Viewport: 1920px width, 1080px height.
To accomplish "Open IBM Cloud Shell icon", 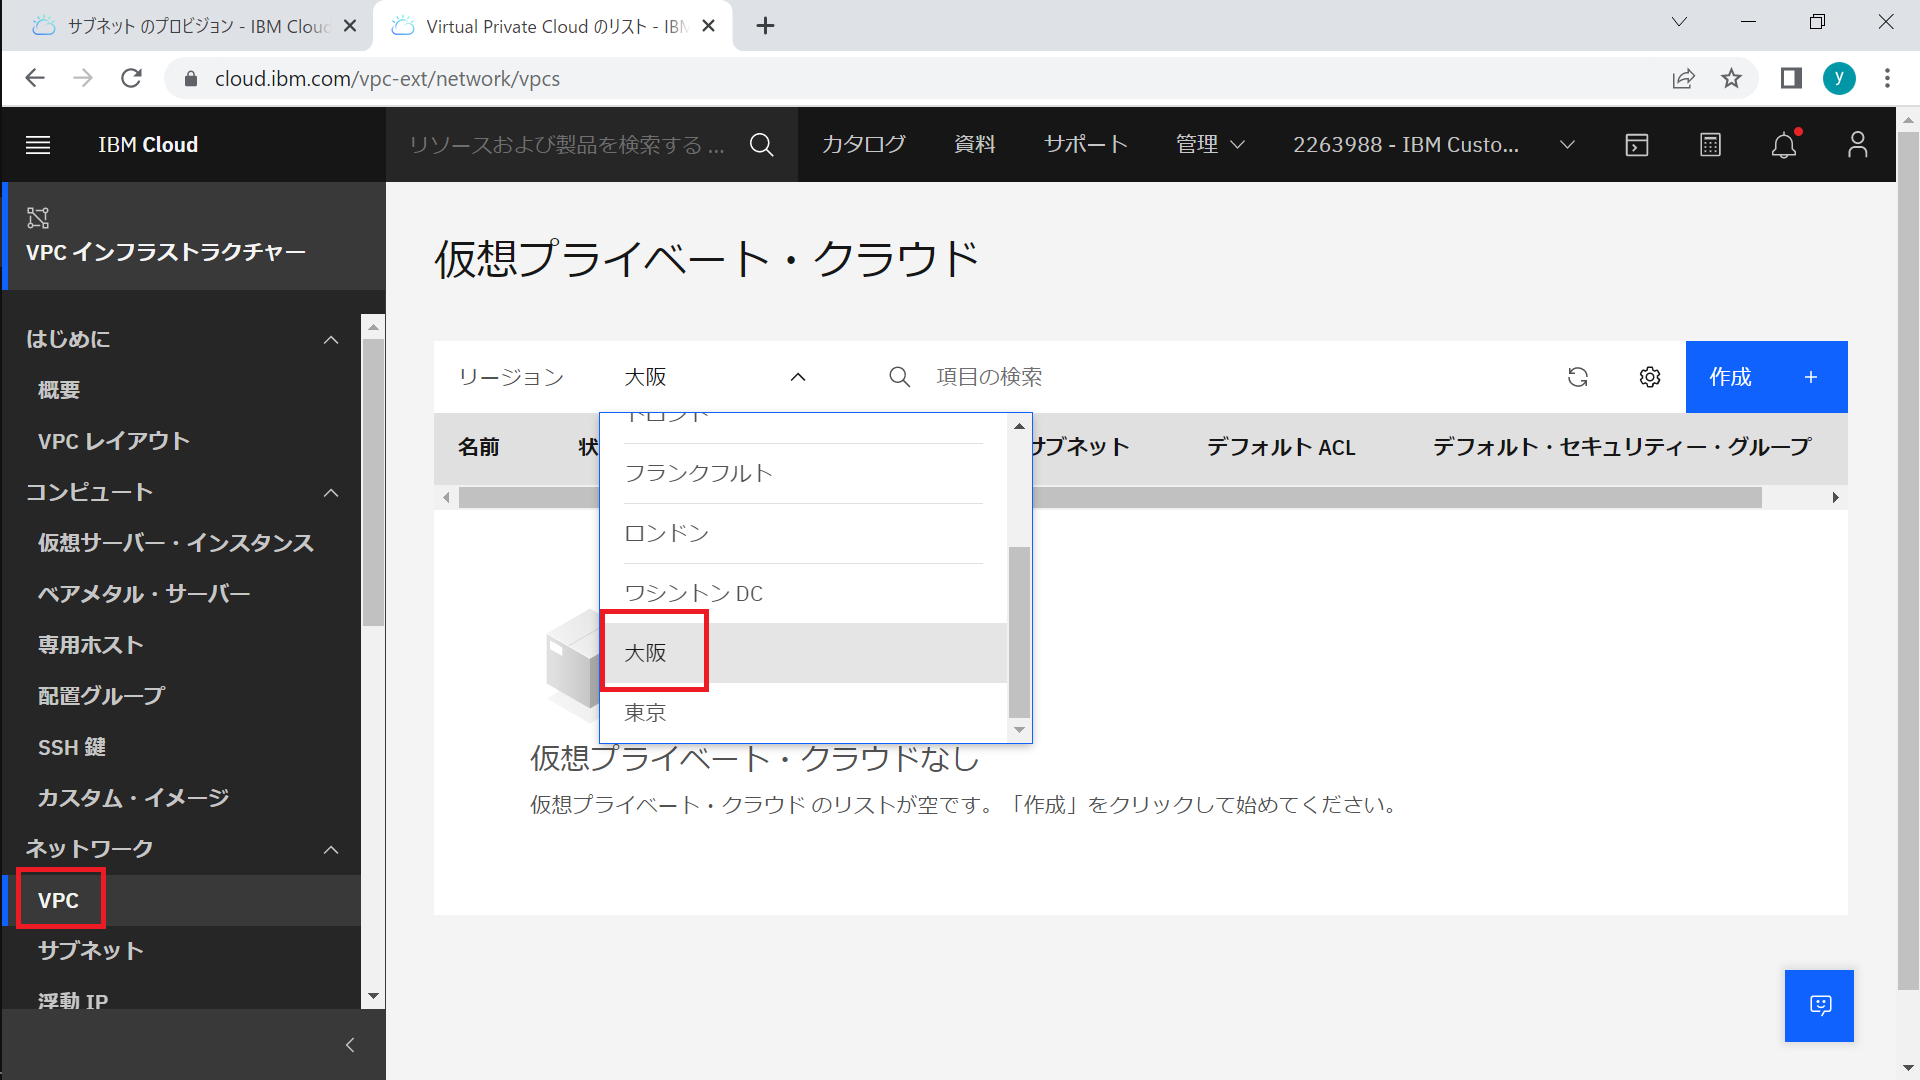I will click(1637, 145).
